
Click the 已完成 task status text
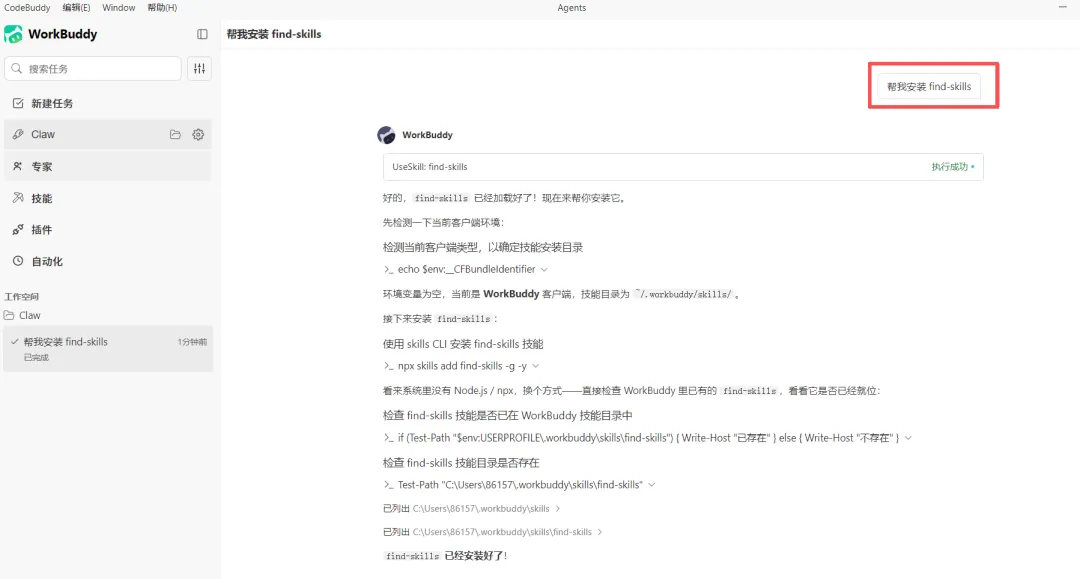pyautogui.click(x=37, y=357)
